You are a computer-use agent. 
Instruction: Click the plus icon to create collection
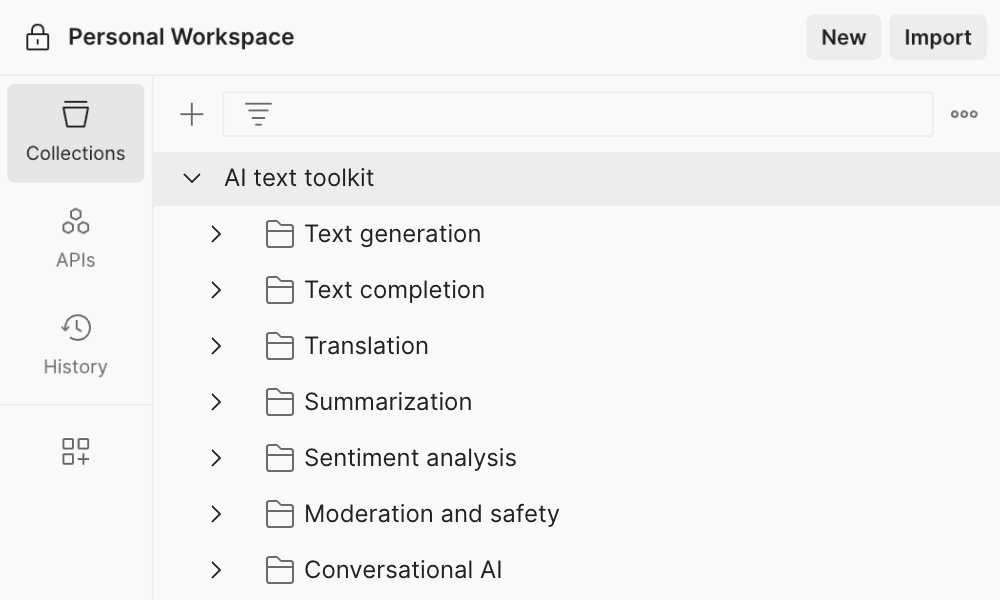(191, 115)
